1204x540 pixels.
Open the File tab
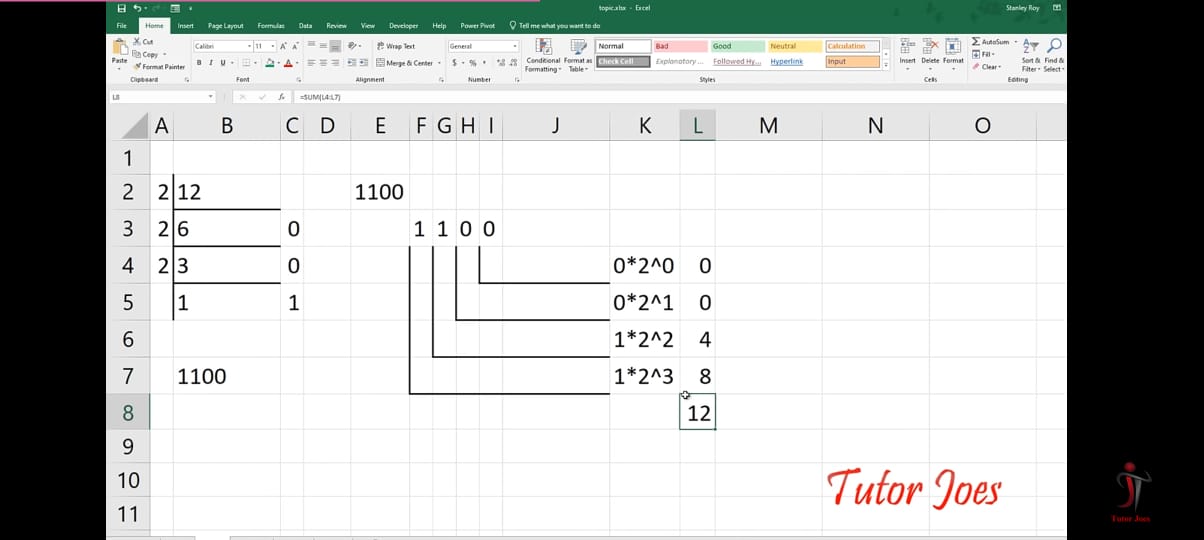pyautogui.click(x=121, y=25)
